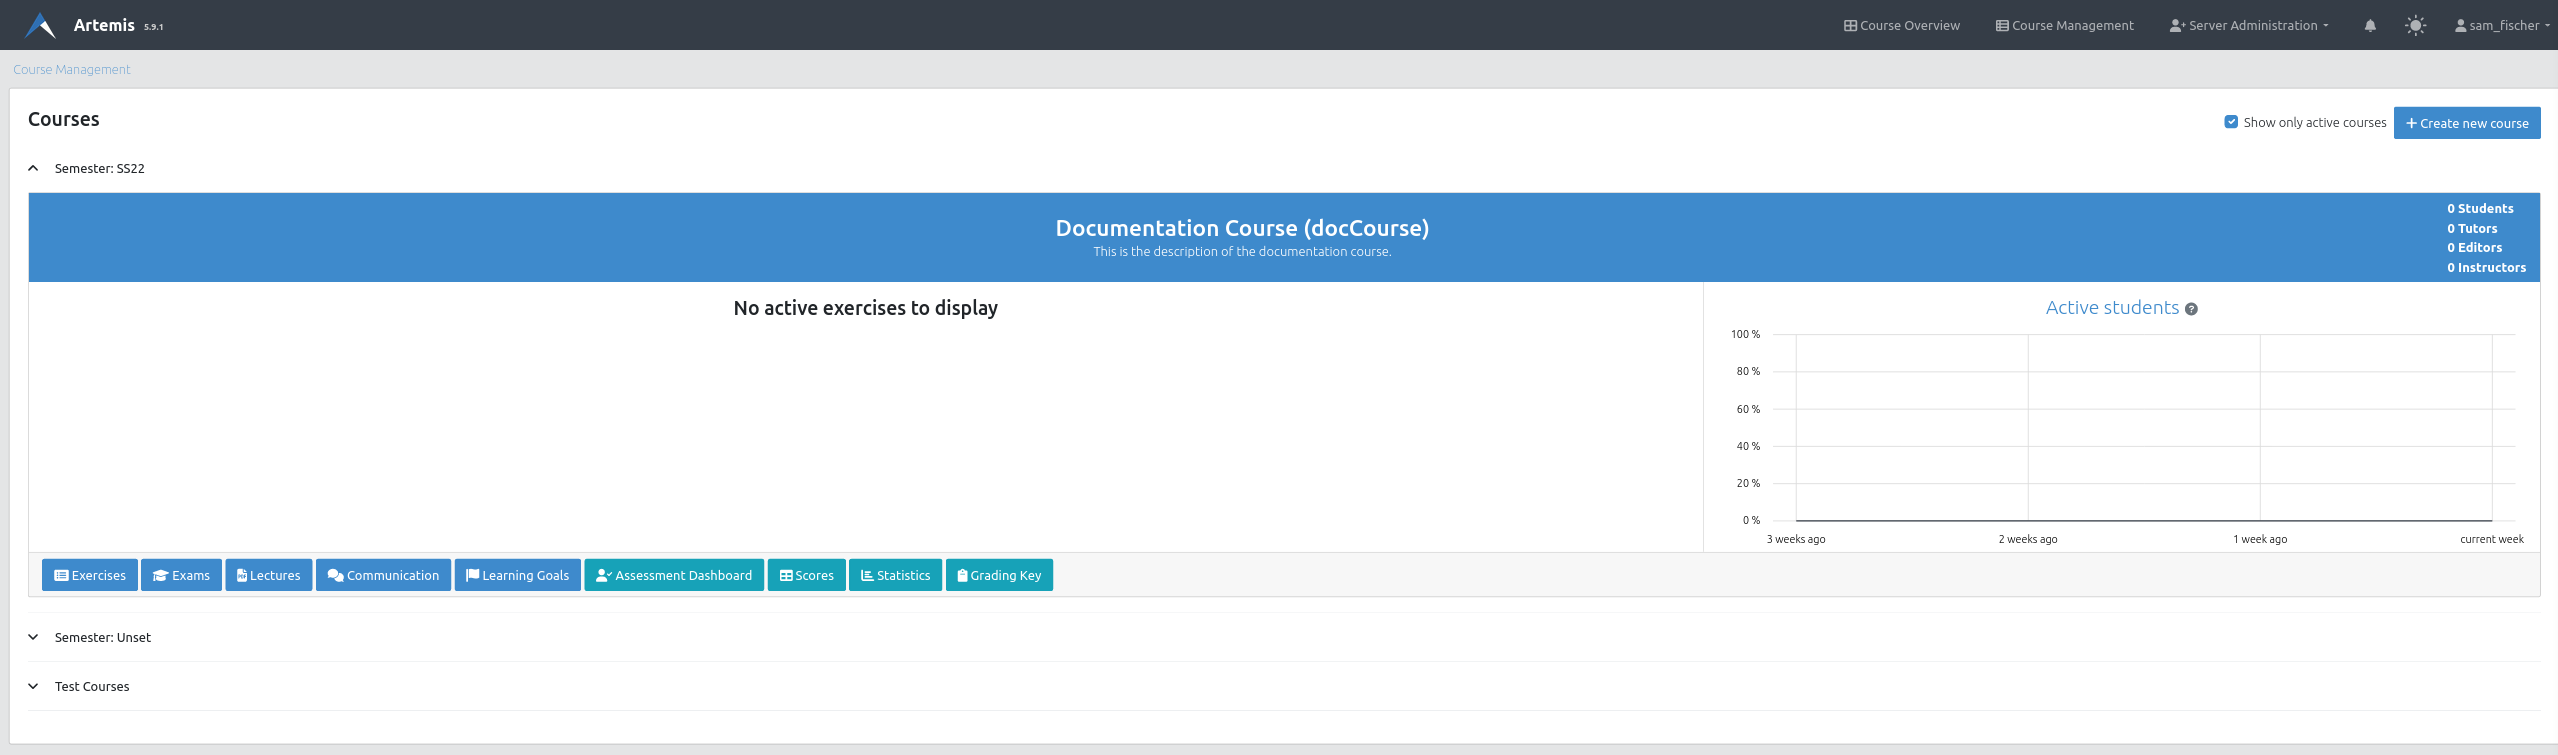Click the Artemis logo icon

point(40,25)
